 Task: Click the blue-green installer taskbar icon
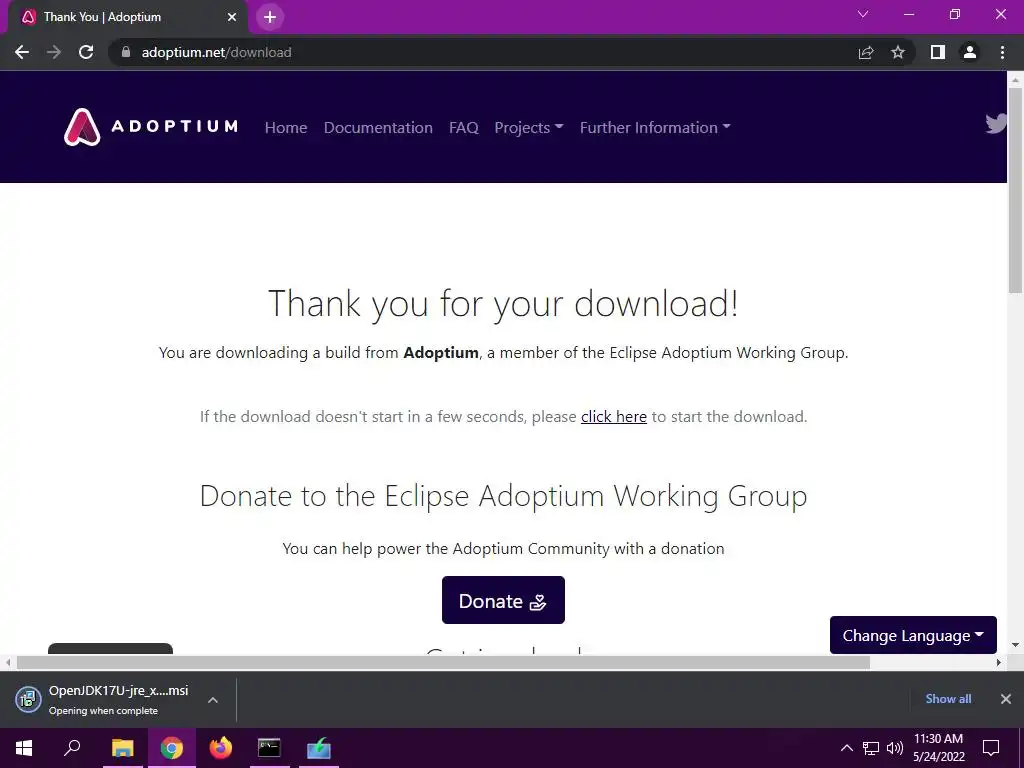click(x=319, y=748)
